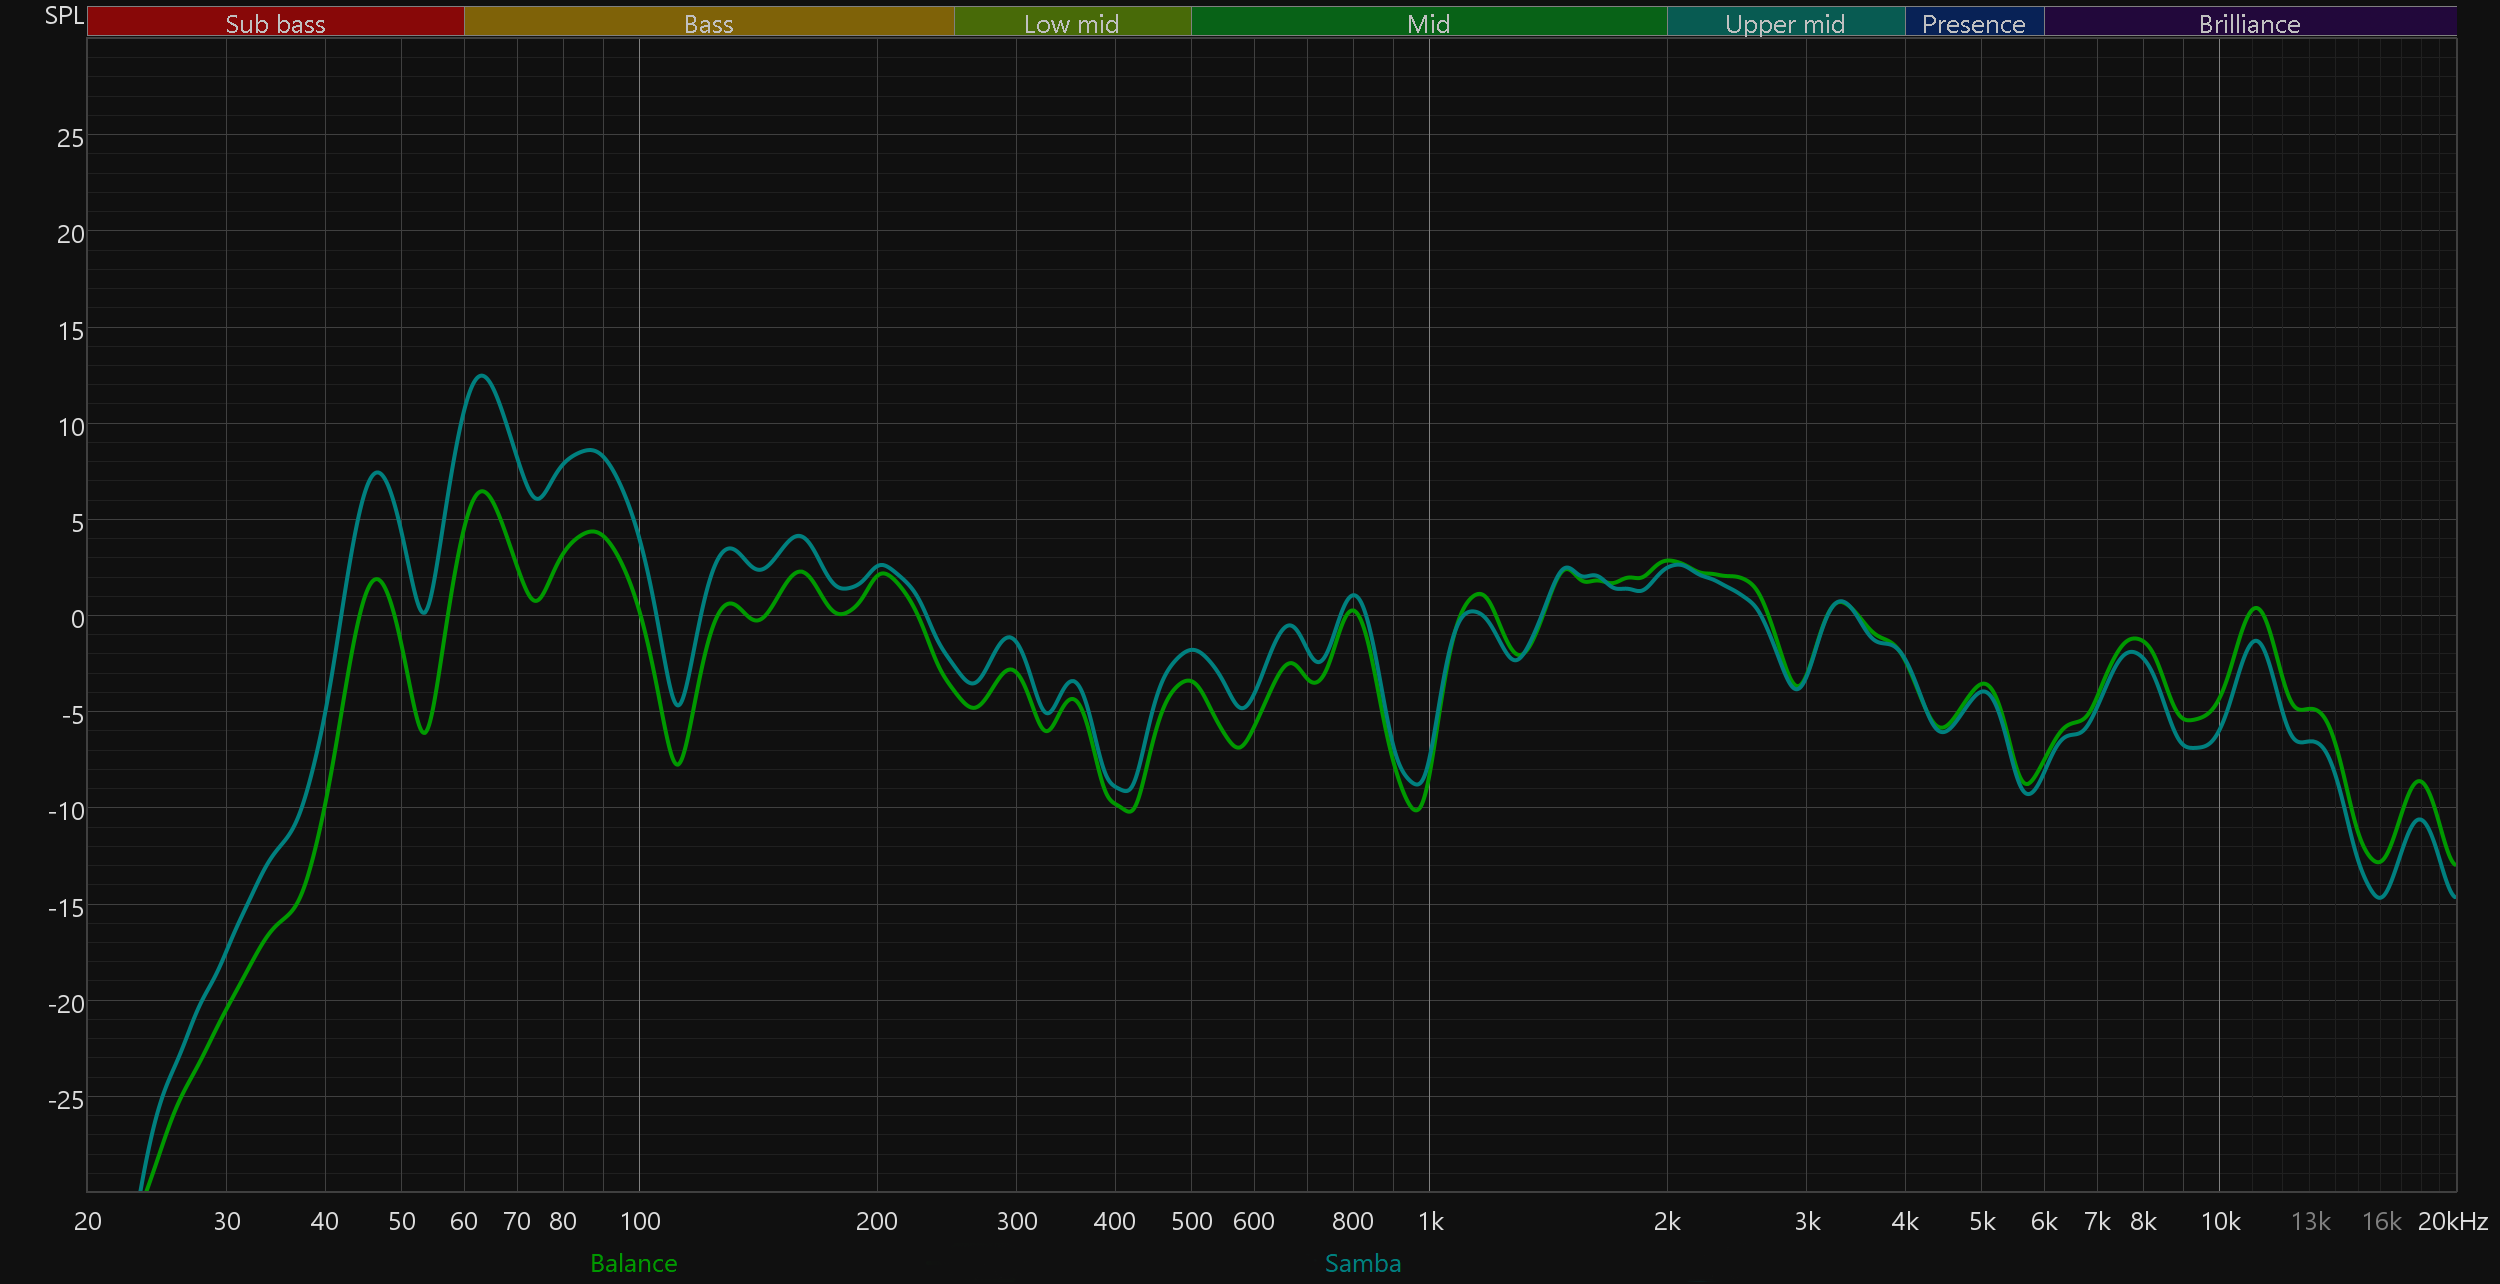Image resolution: width=2500 pixels, height=1284 pixels.
Task: Click the Brilliance band header
Action: (2249, 23)
